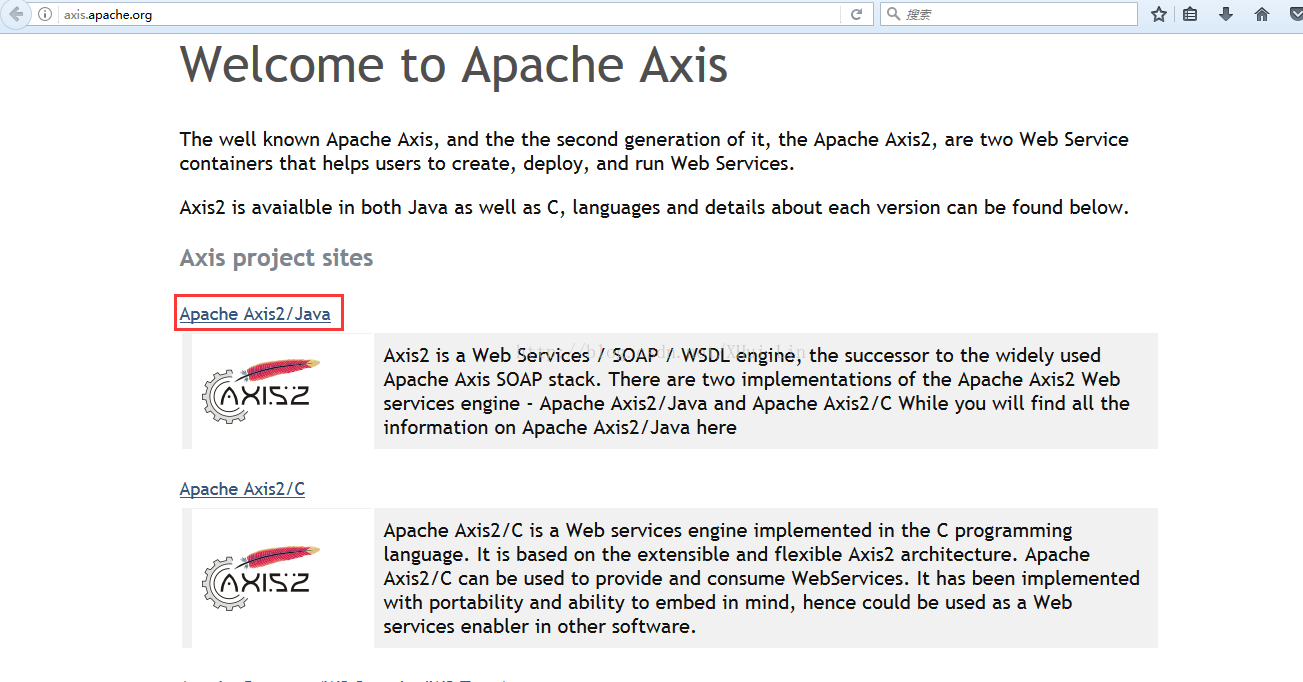
Task: Show site information via the info icon
Action: [x=45, y=15]
